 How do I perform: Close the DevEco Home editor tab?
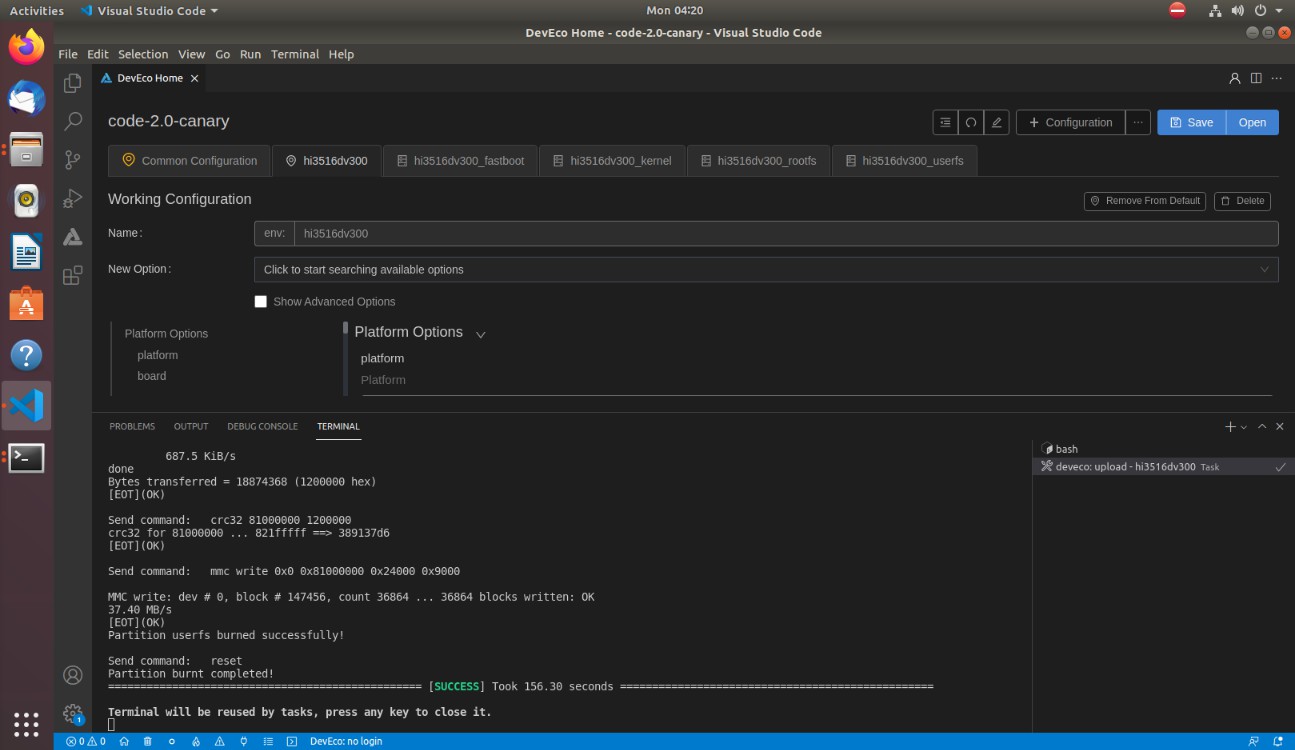(x=195, y=78)
